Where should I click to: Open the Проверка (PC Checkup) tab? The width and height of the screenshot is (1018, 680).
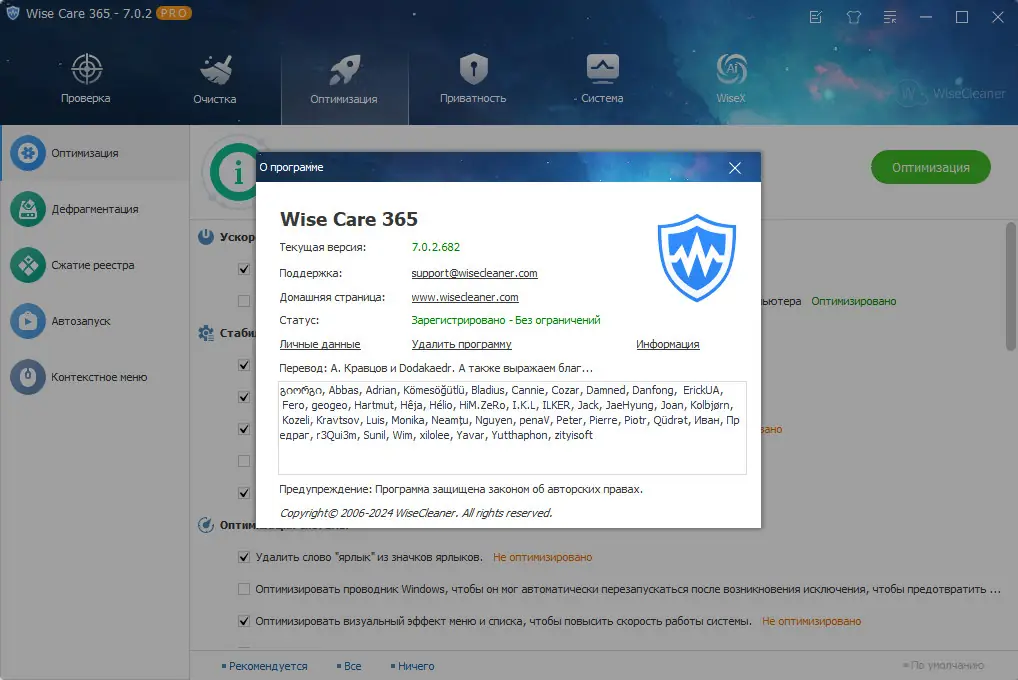[x=86, y=78]
